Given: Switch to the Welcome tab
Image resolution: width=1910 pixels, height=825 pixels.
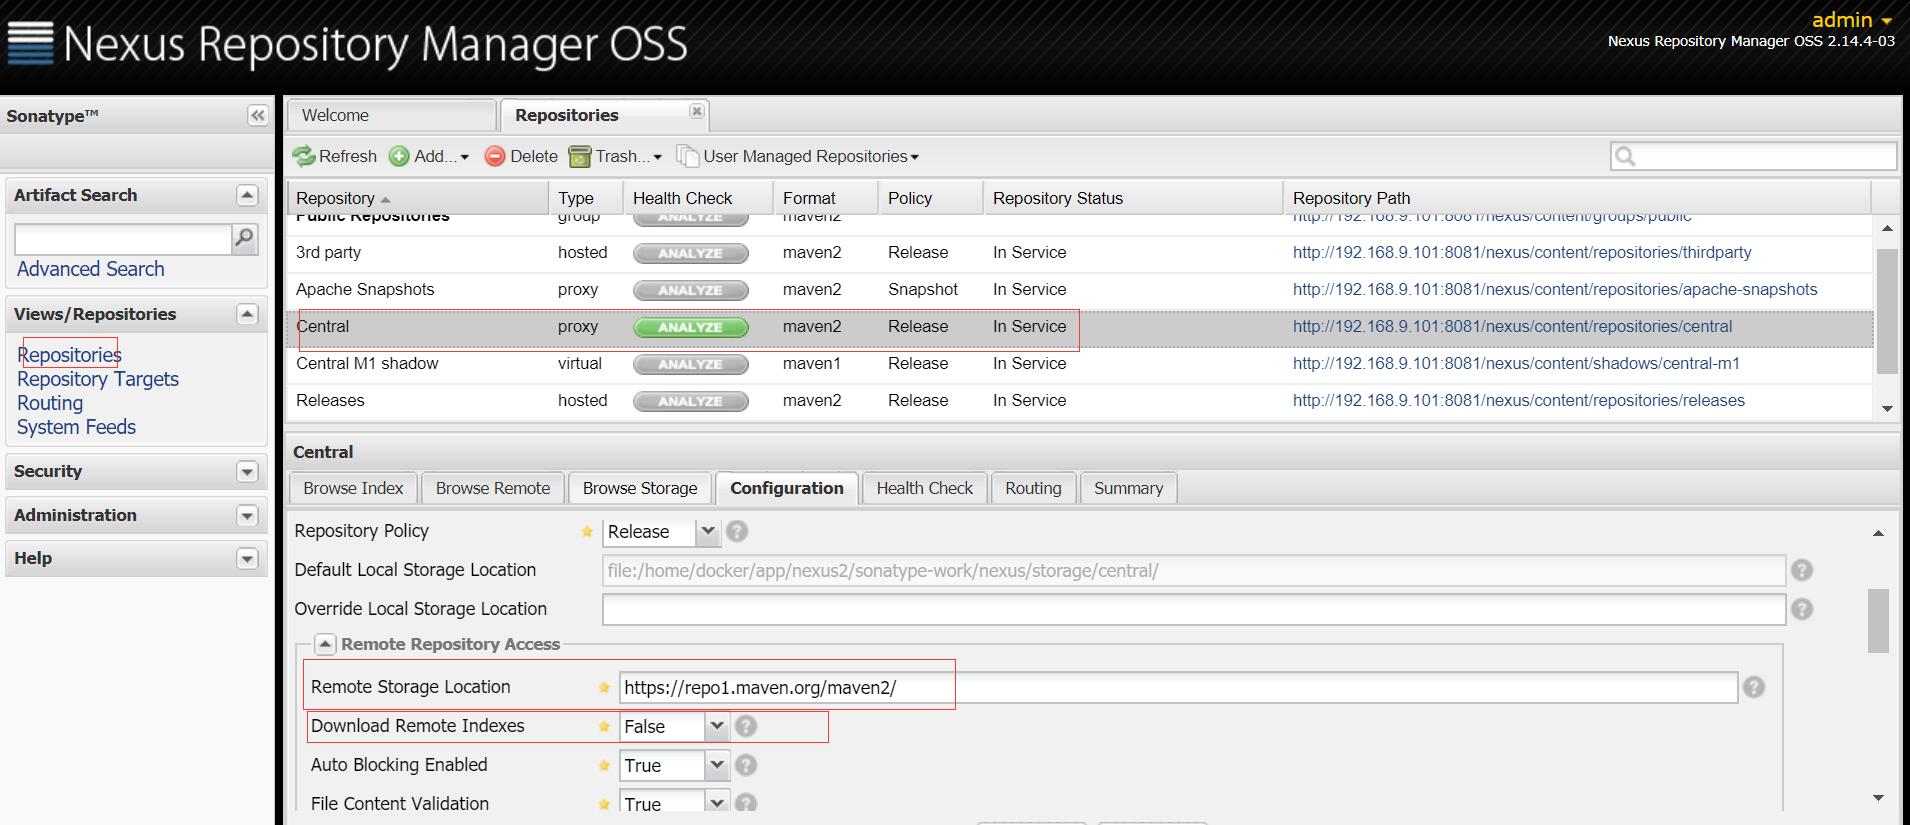Looking at the screenshot, I should pos(336,116).
